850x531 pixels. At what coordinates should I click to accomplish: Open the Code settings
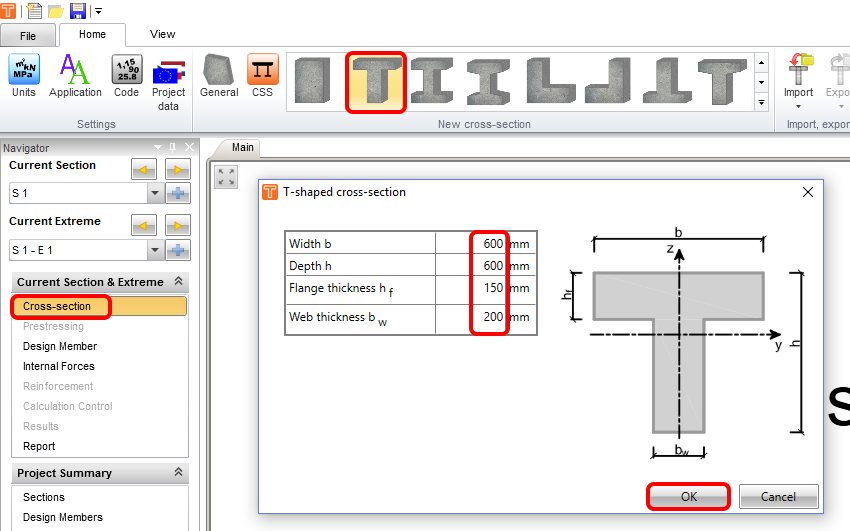point(127,76)
